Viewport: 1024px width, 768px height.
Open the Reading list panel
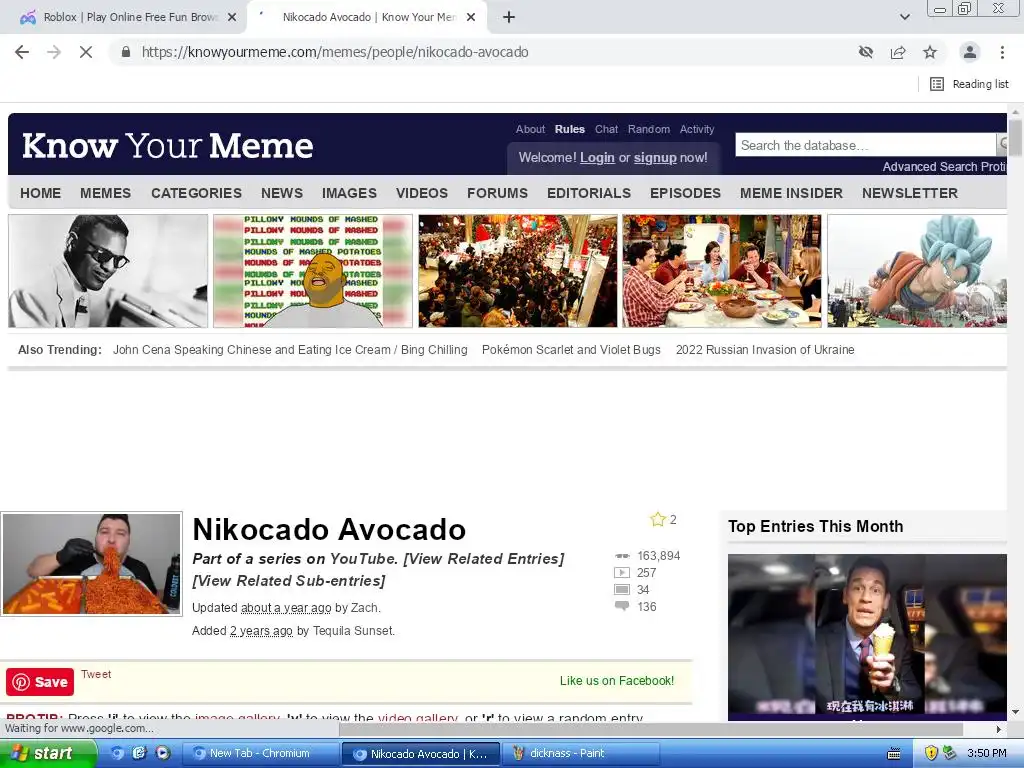969,84
